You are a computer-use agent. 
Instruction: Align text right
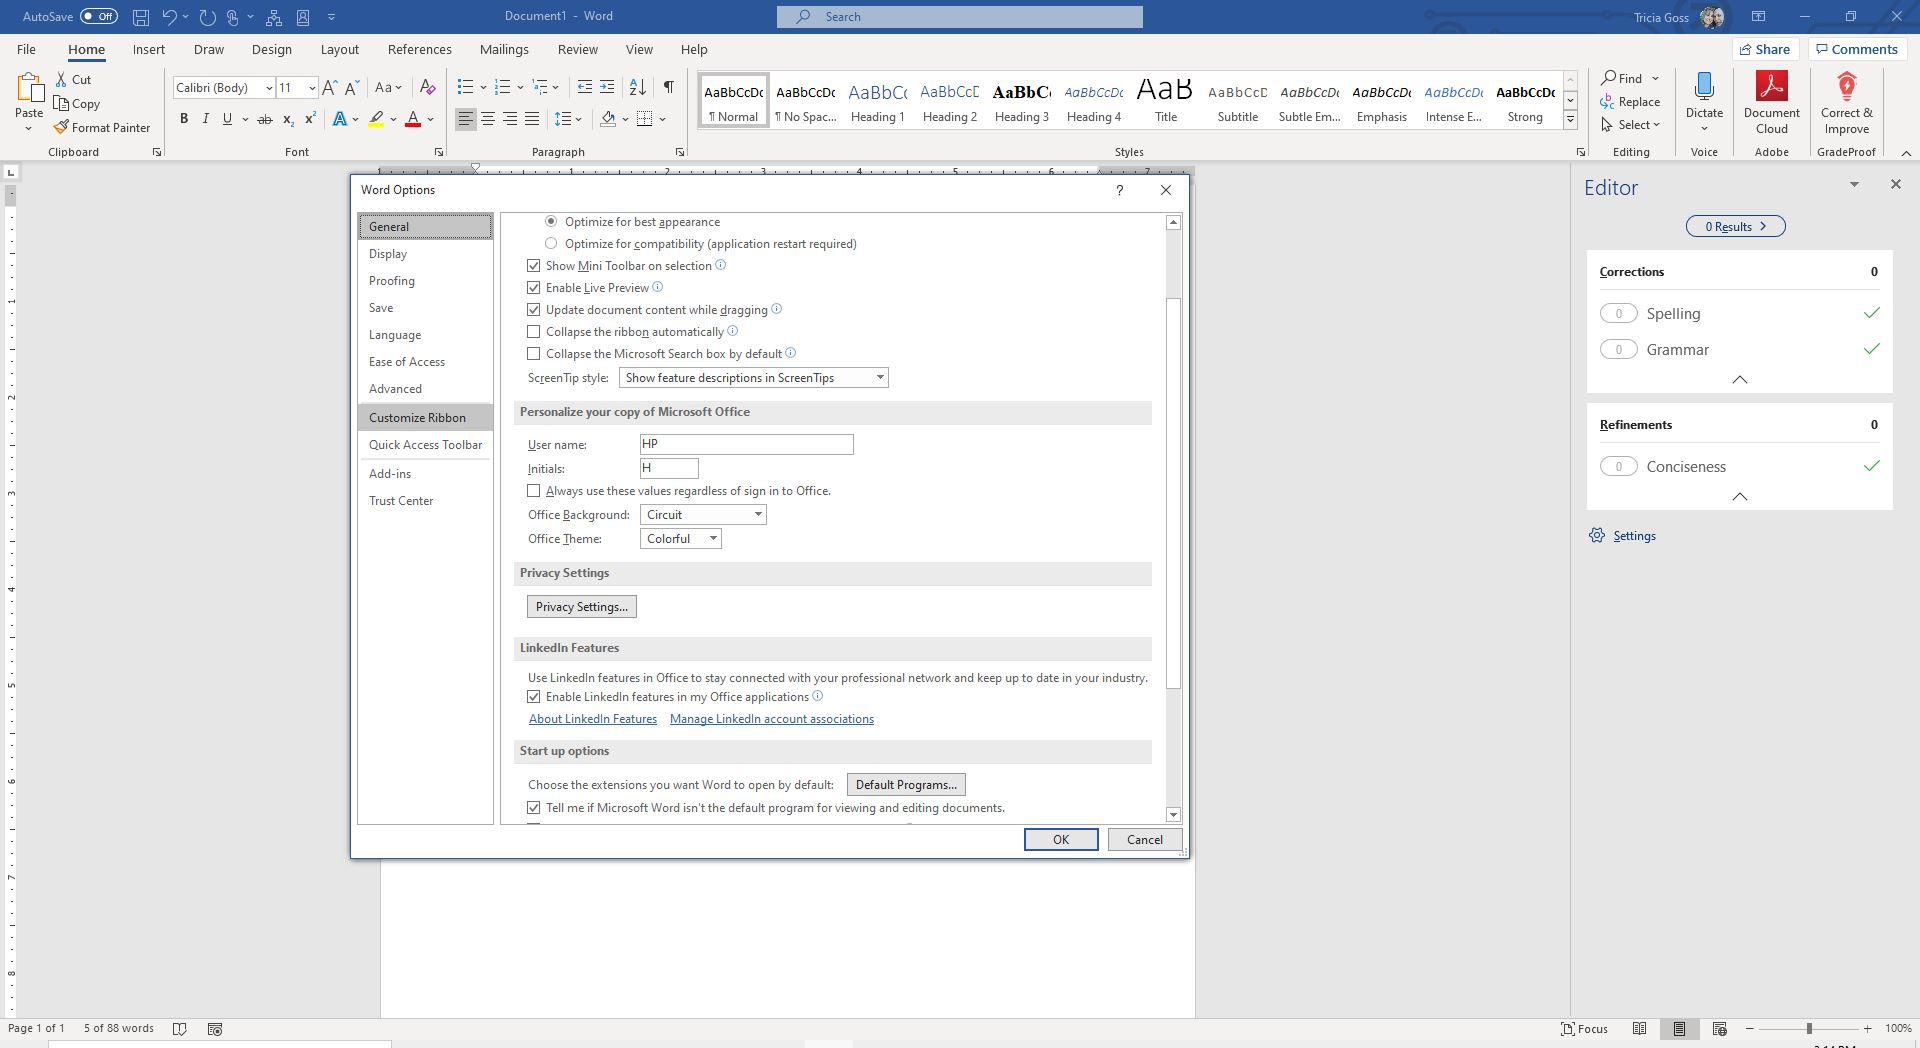[x=510, y=119]
